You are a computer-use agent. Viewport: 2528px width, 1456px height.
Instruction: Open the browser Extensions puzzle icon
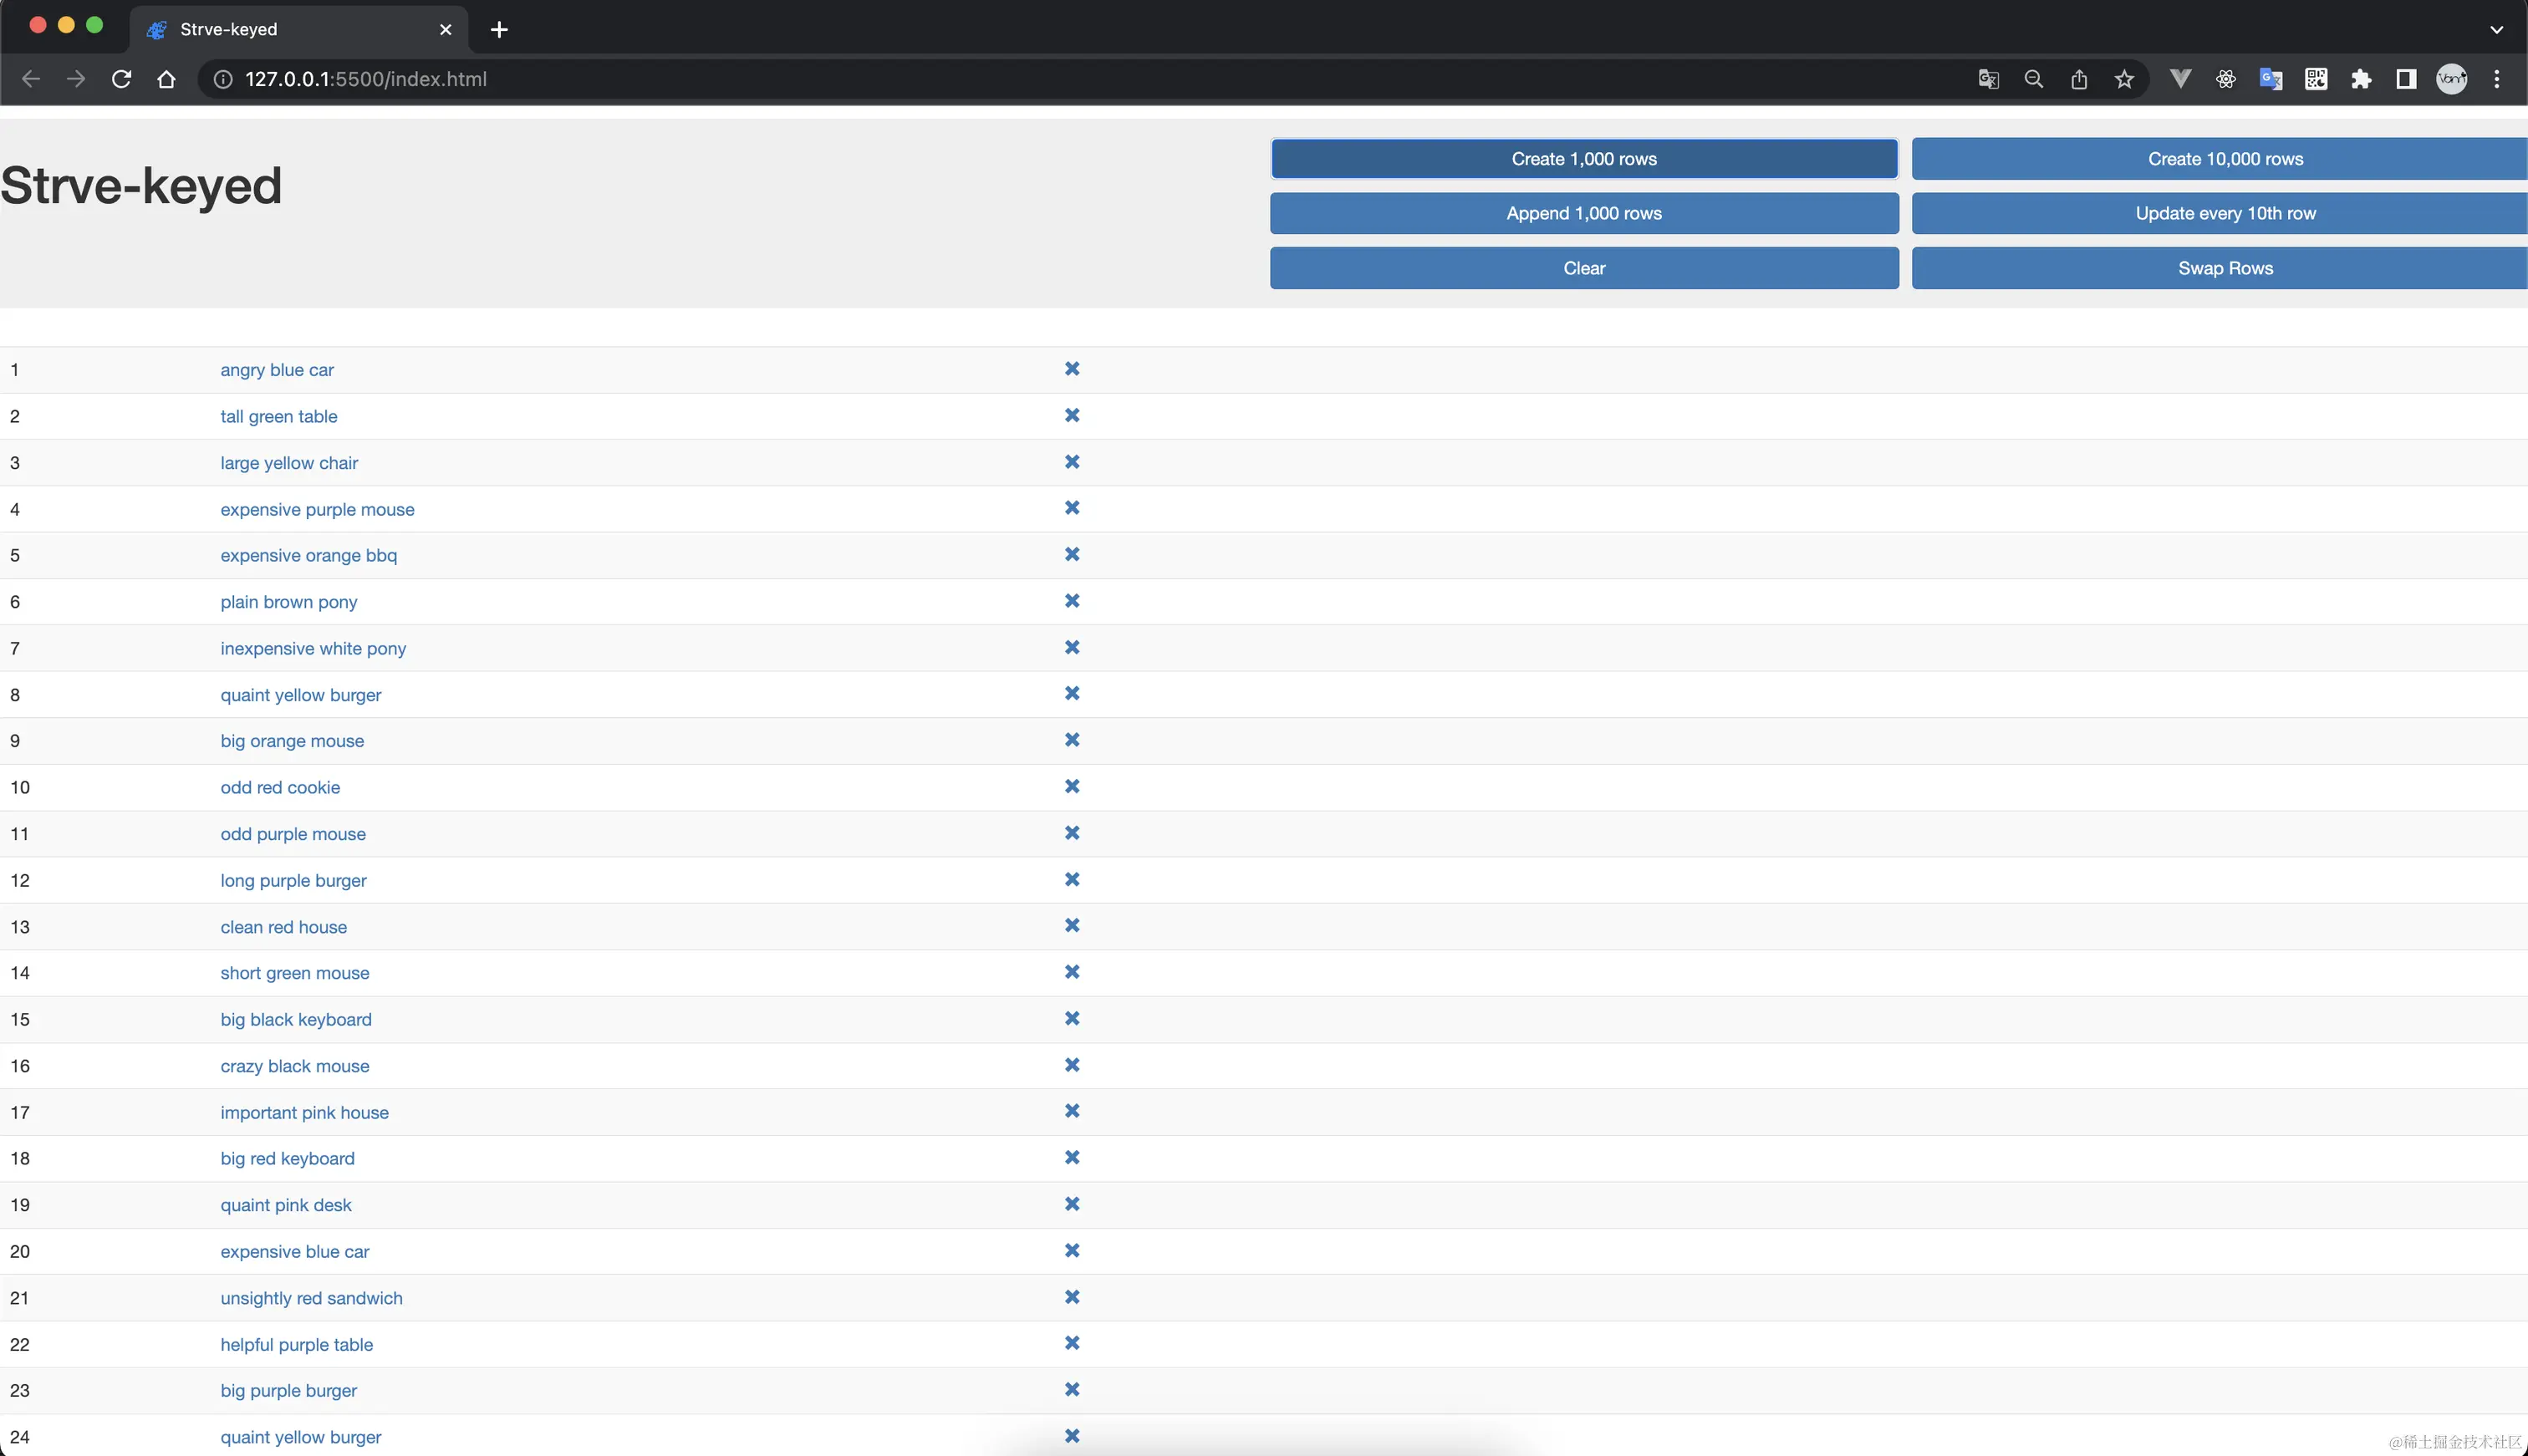tap(2361, 79)
